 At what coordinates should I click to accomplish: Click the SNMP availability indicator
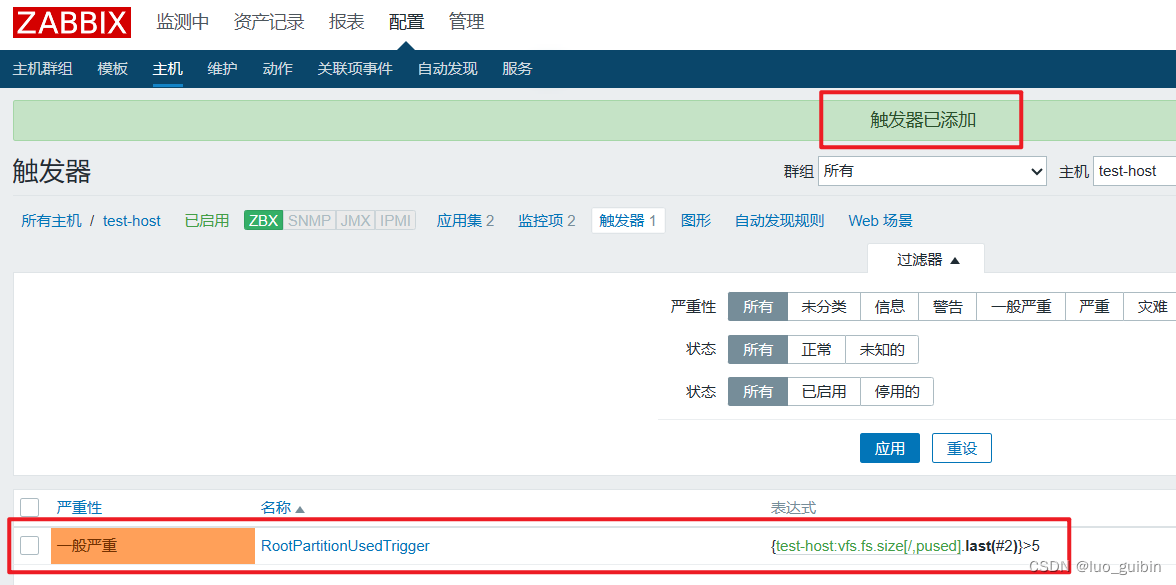[x=311, y=220]
